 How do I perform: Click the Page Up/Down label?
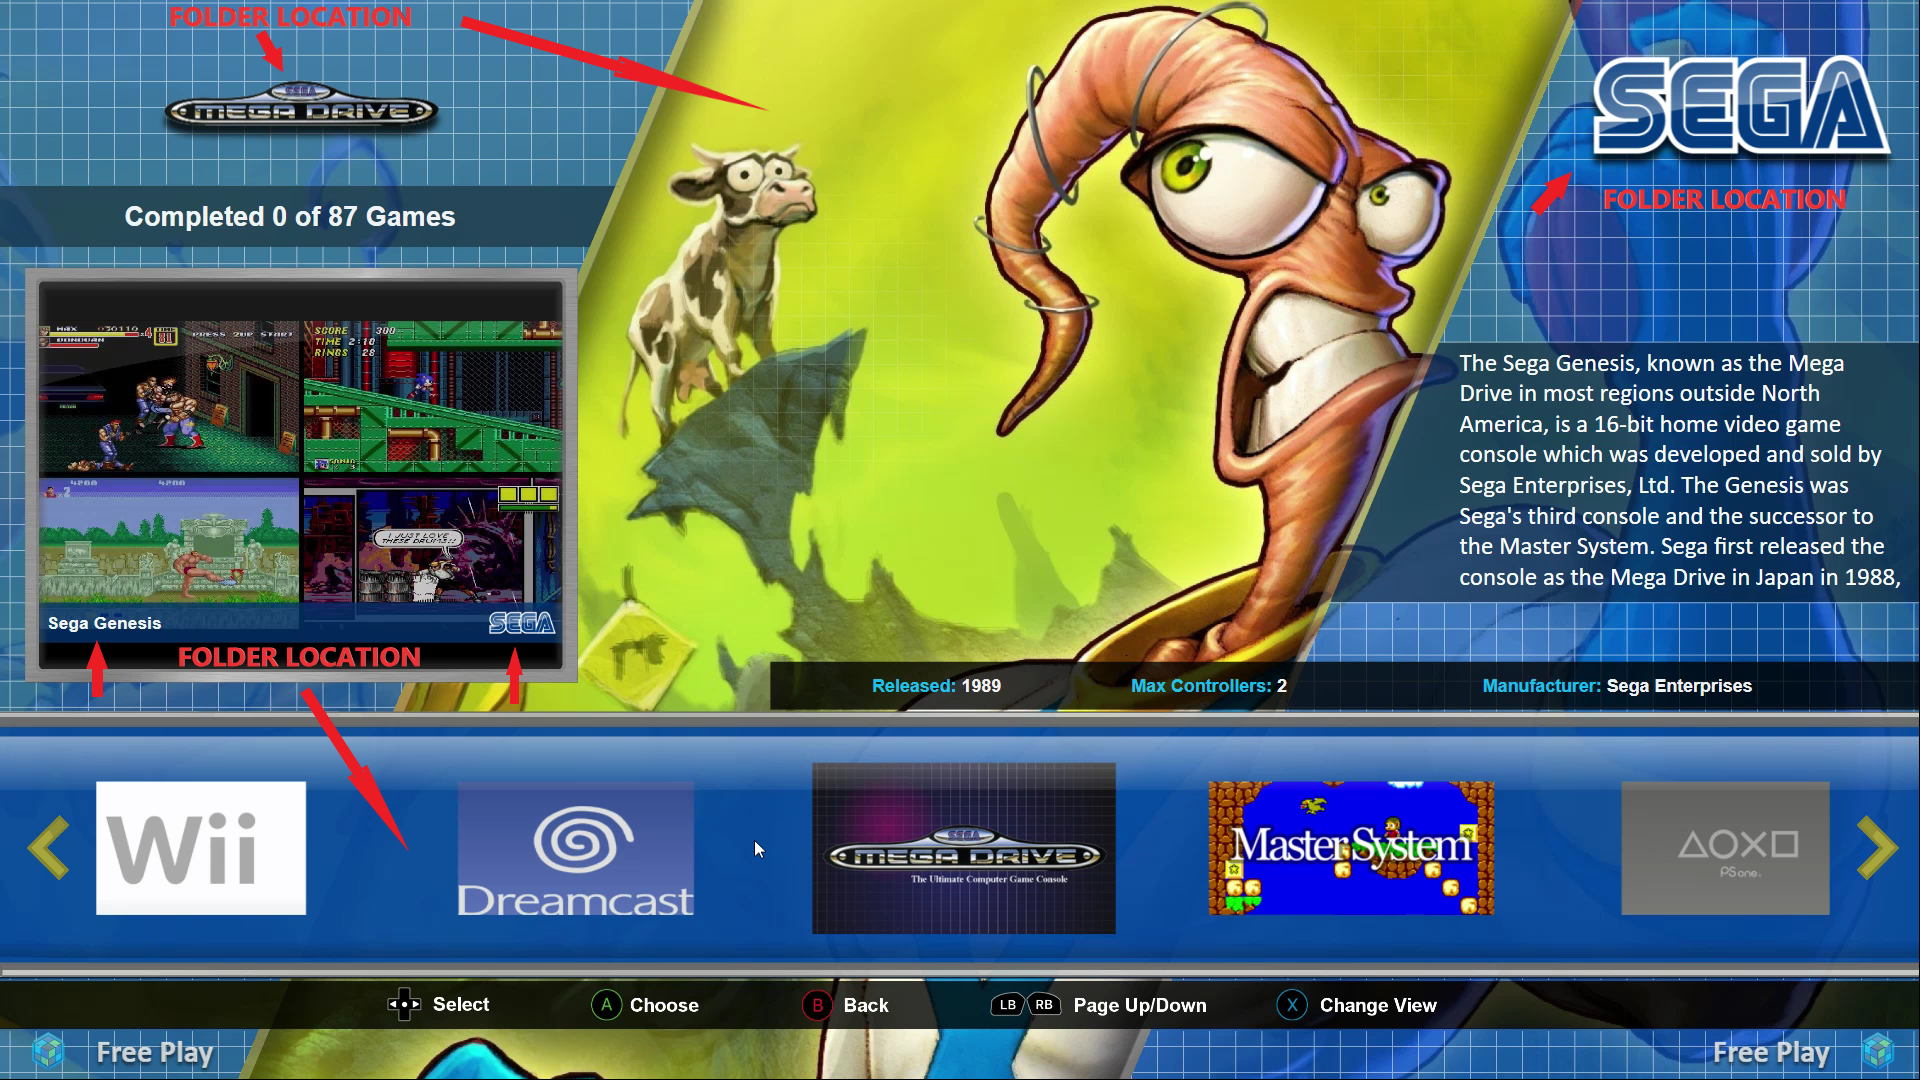pyautogui.click(x=1140, y=1005)
